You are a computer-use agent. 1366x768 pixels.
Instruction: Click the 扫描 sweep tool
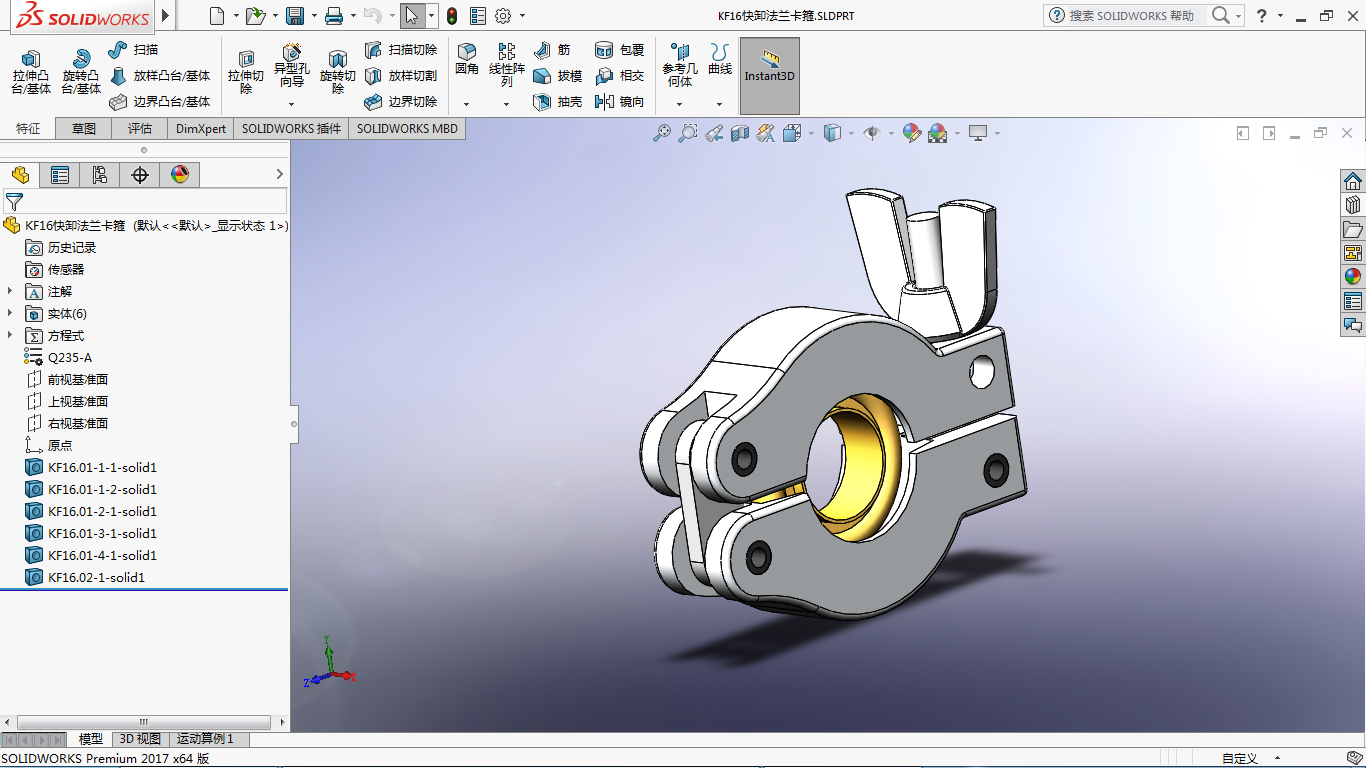pyautogui.click(x=133, y=49)
